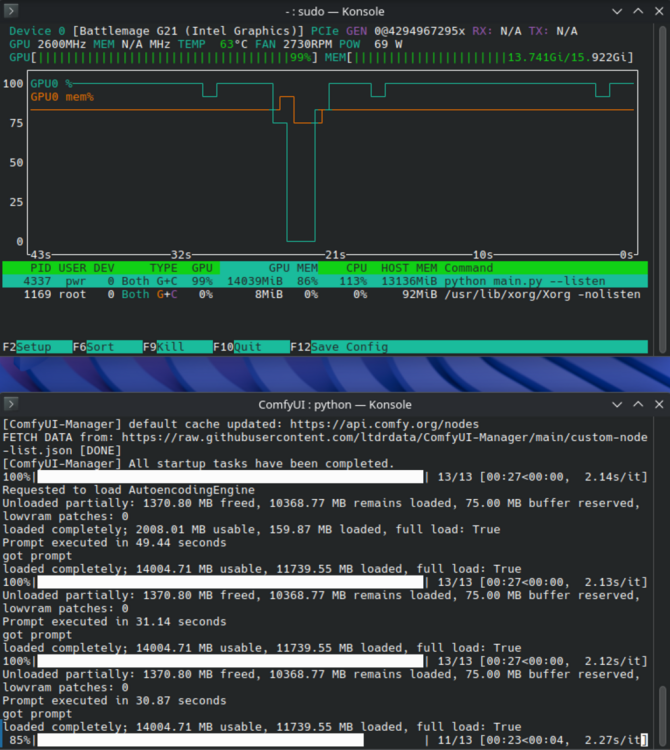This screenshot has height=750, width=670.
Task: Minimize the ComfyUI Konsole window
Action: pos(617,405)
